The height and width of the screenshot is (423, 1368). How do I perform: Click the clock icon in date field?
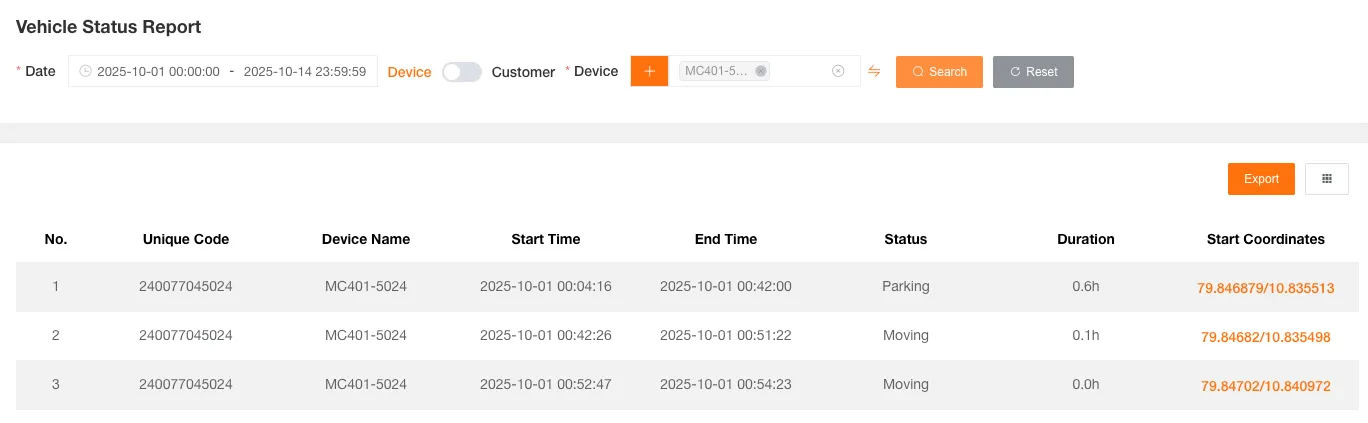coord(85,71)
